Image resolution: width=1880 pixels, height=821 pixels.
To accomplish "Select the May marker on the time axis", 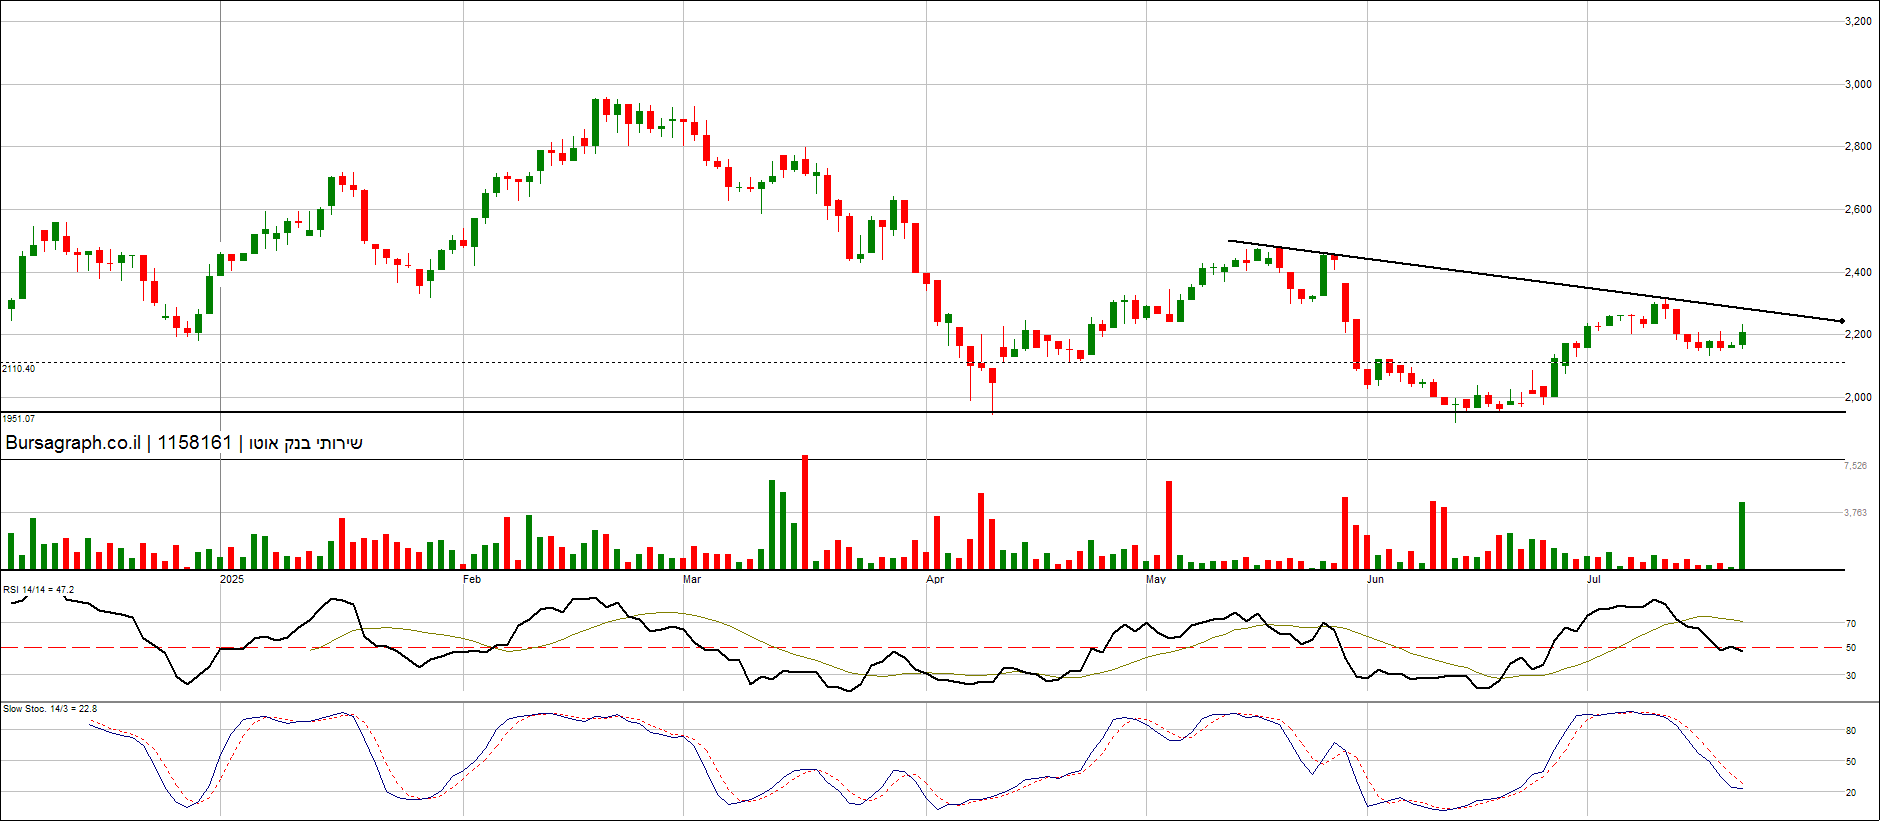I will tap(1156, 579).
